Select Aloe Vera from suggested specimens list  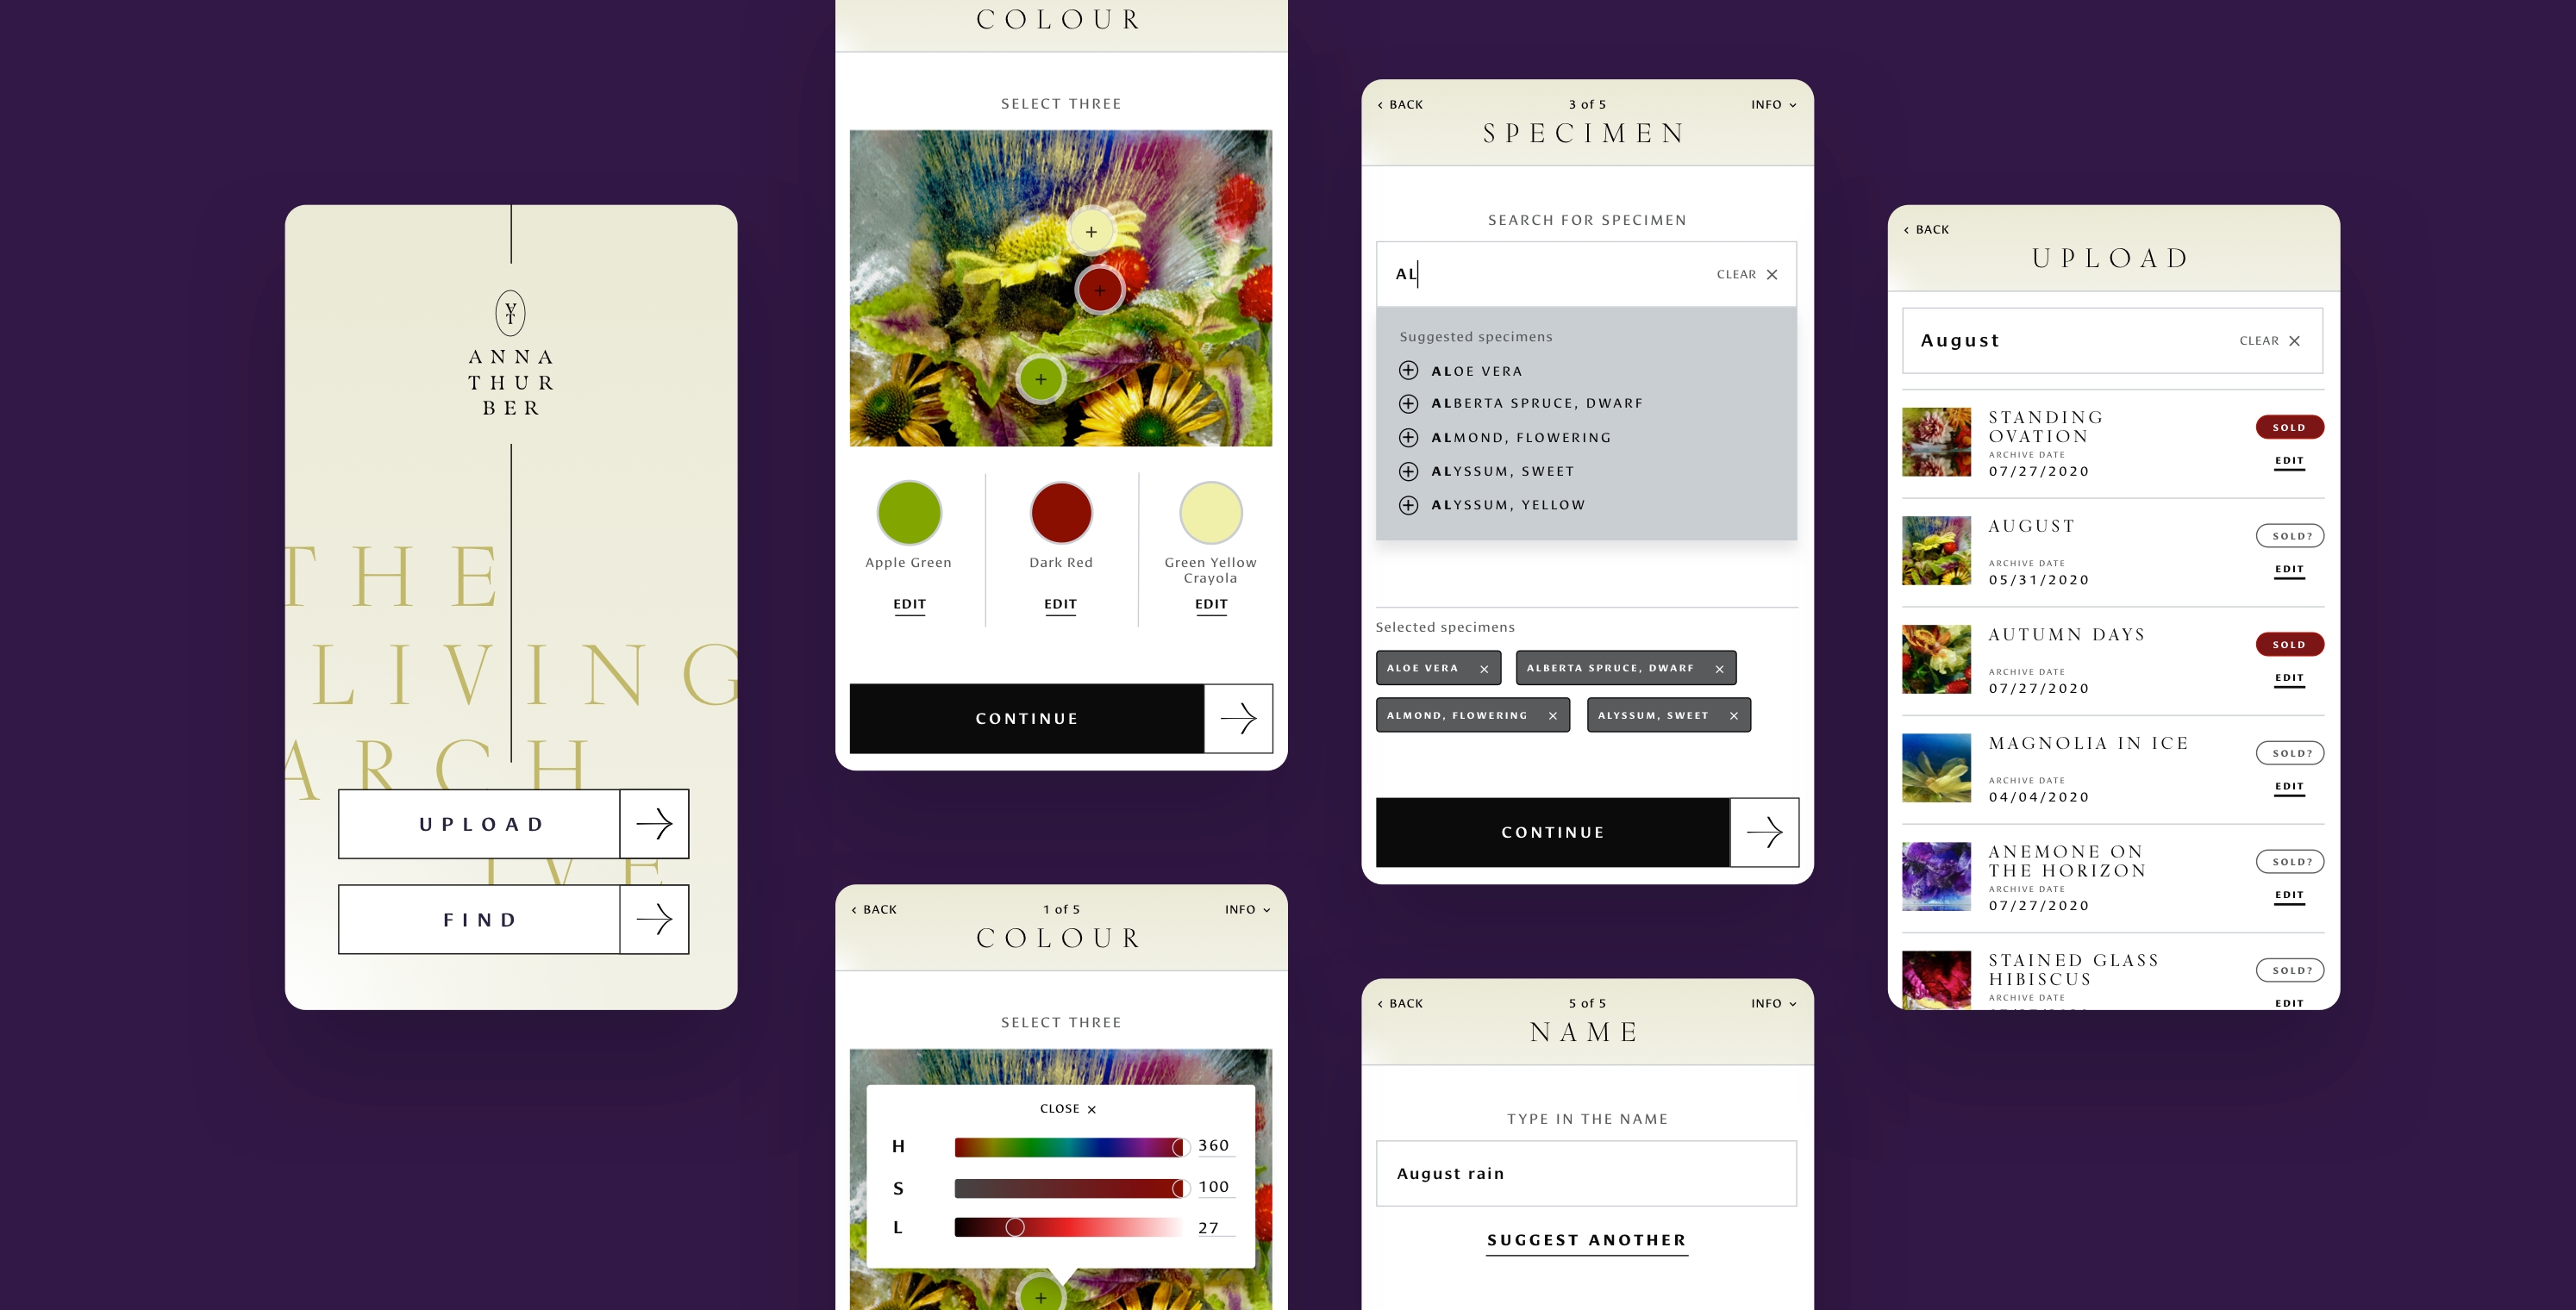tap(1477, 371)
